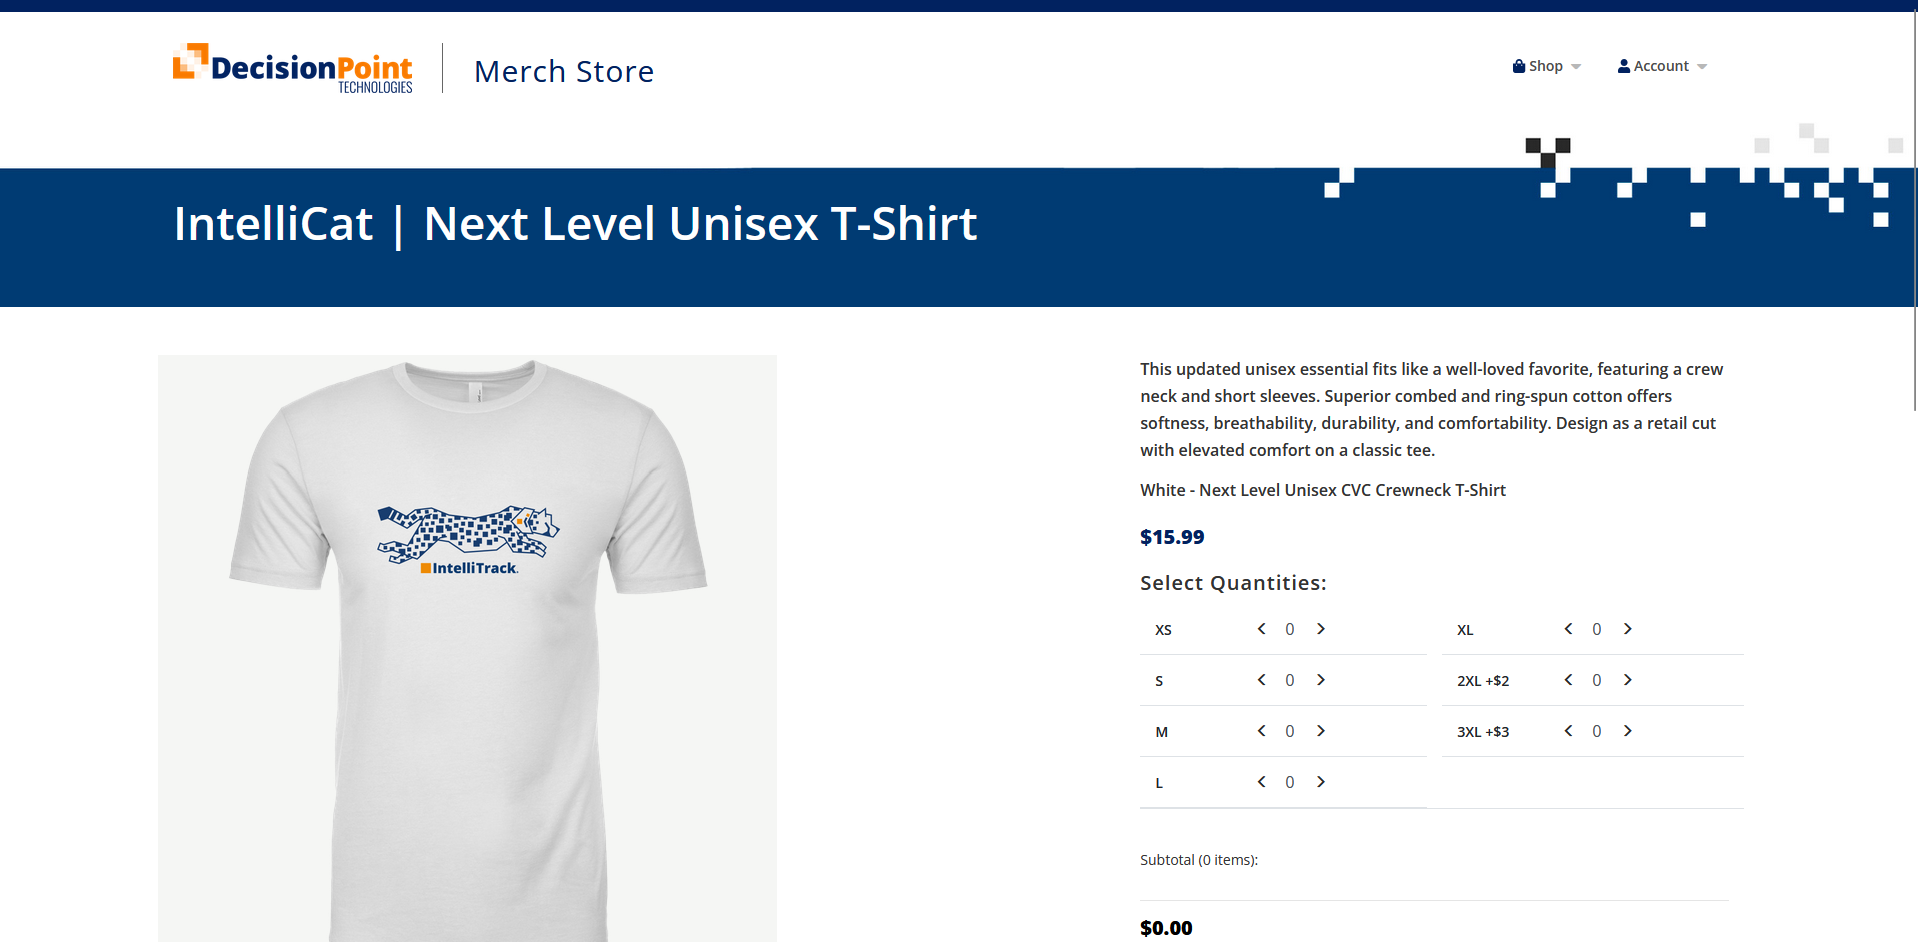1918x942 pixels.
Task: Increase 3XL +$3 quantity arrow
Action: click(x=1628, y=731)
